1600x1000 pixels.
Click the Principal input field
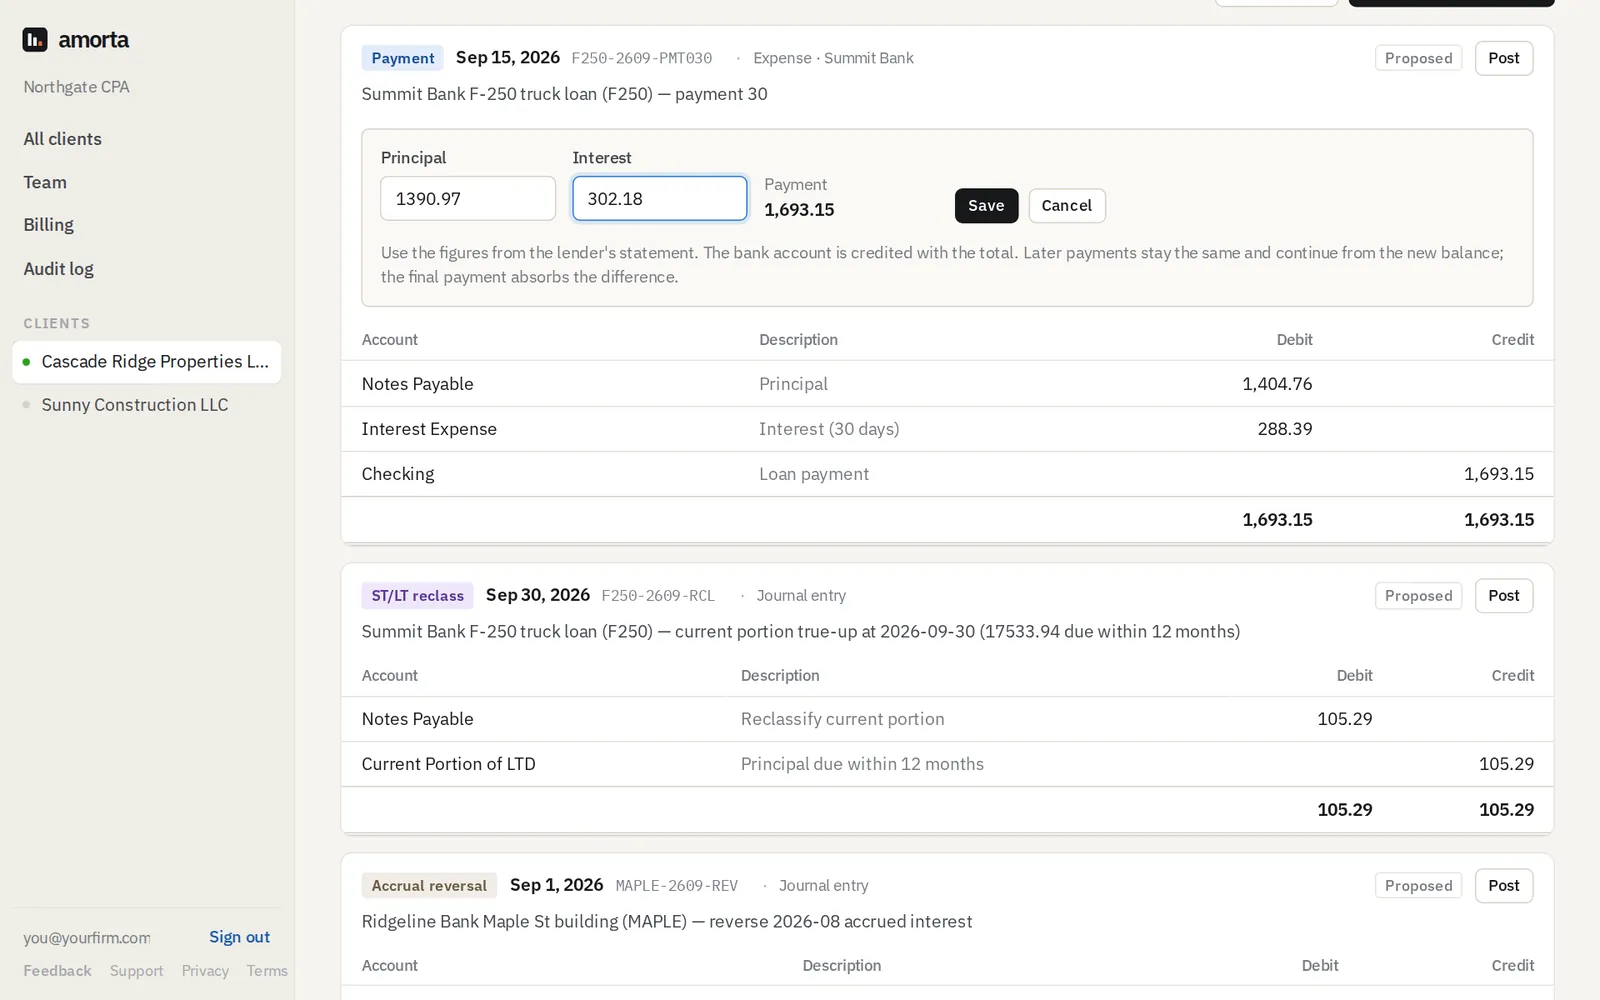(x=468, y=199)
